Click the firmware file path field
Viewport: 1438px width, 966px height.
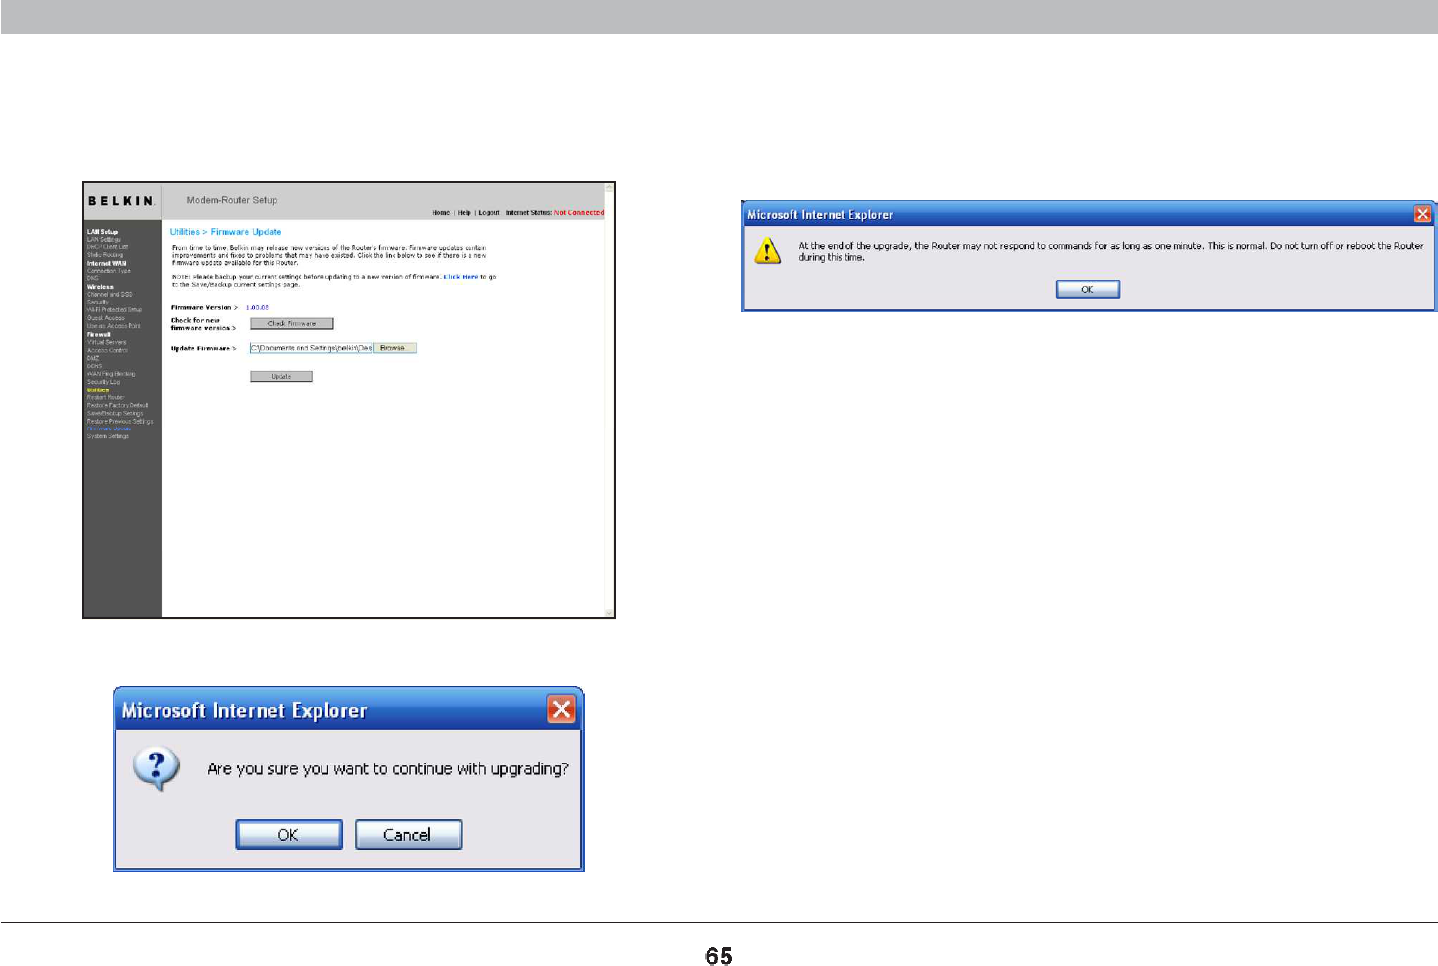(311, 348)
